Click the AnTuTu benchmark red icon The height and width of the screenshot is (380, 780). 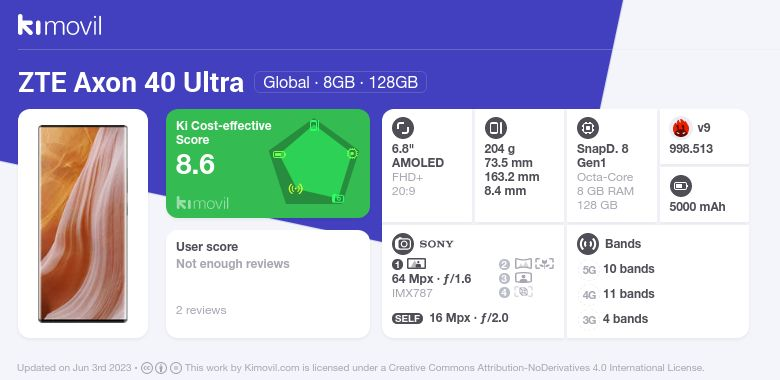tap(681, 128)
